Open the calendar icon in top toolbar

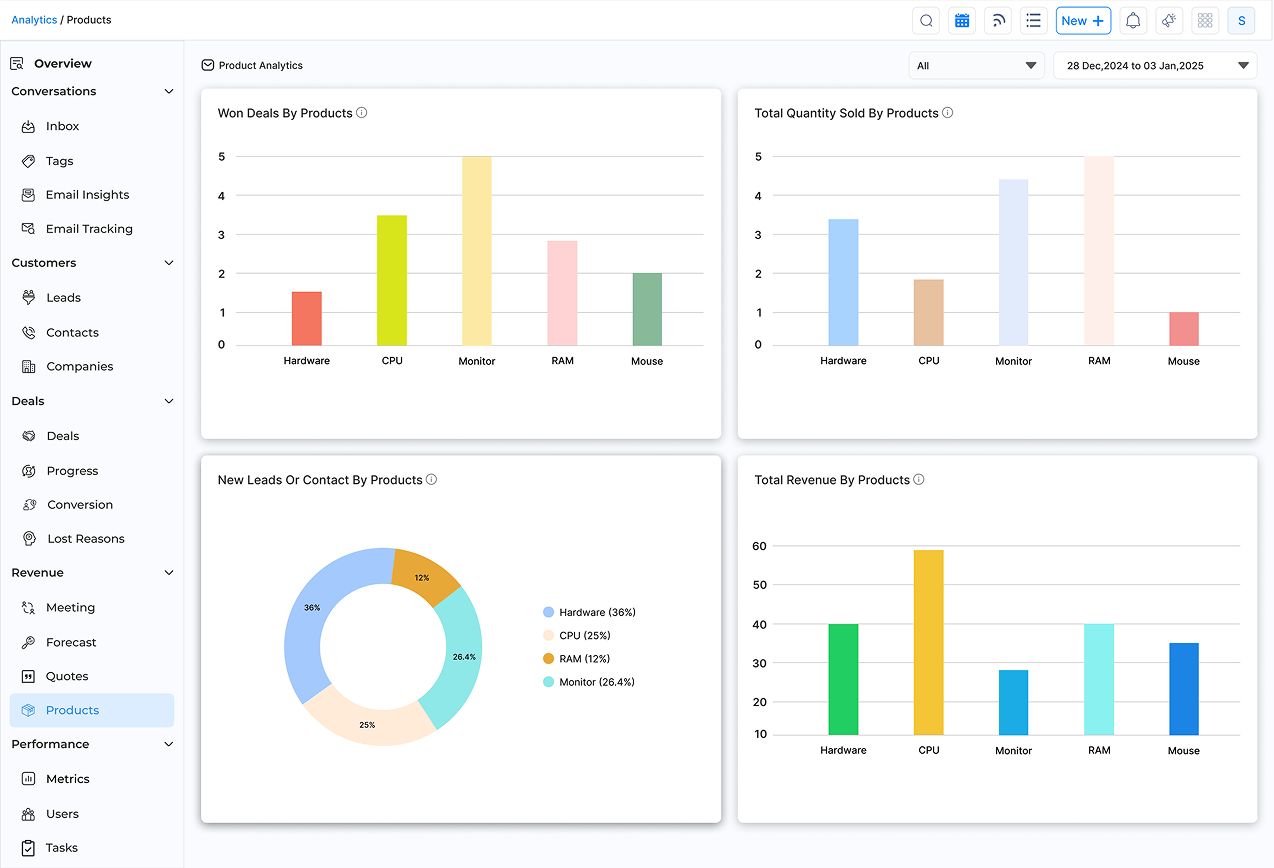point(961,20)
